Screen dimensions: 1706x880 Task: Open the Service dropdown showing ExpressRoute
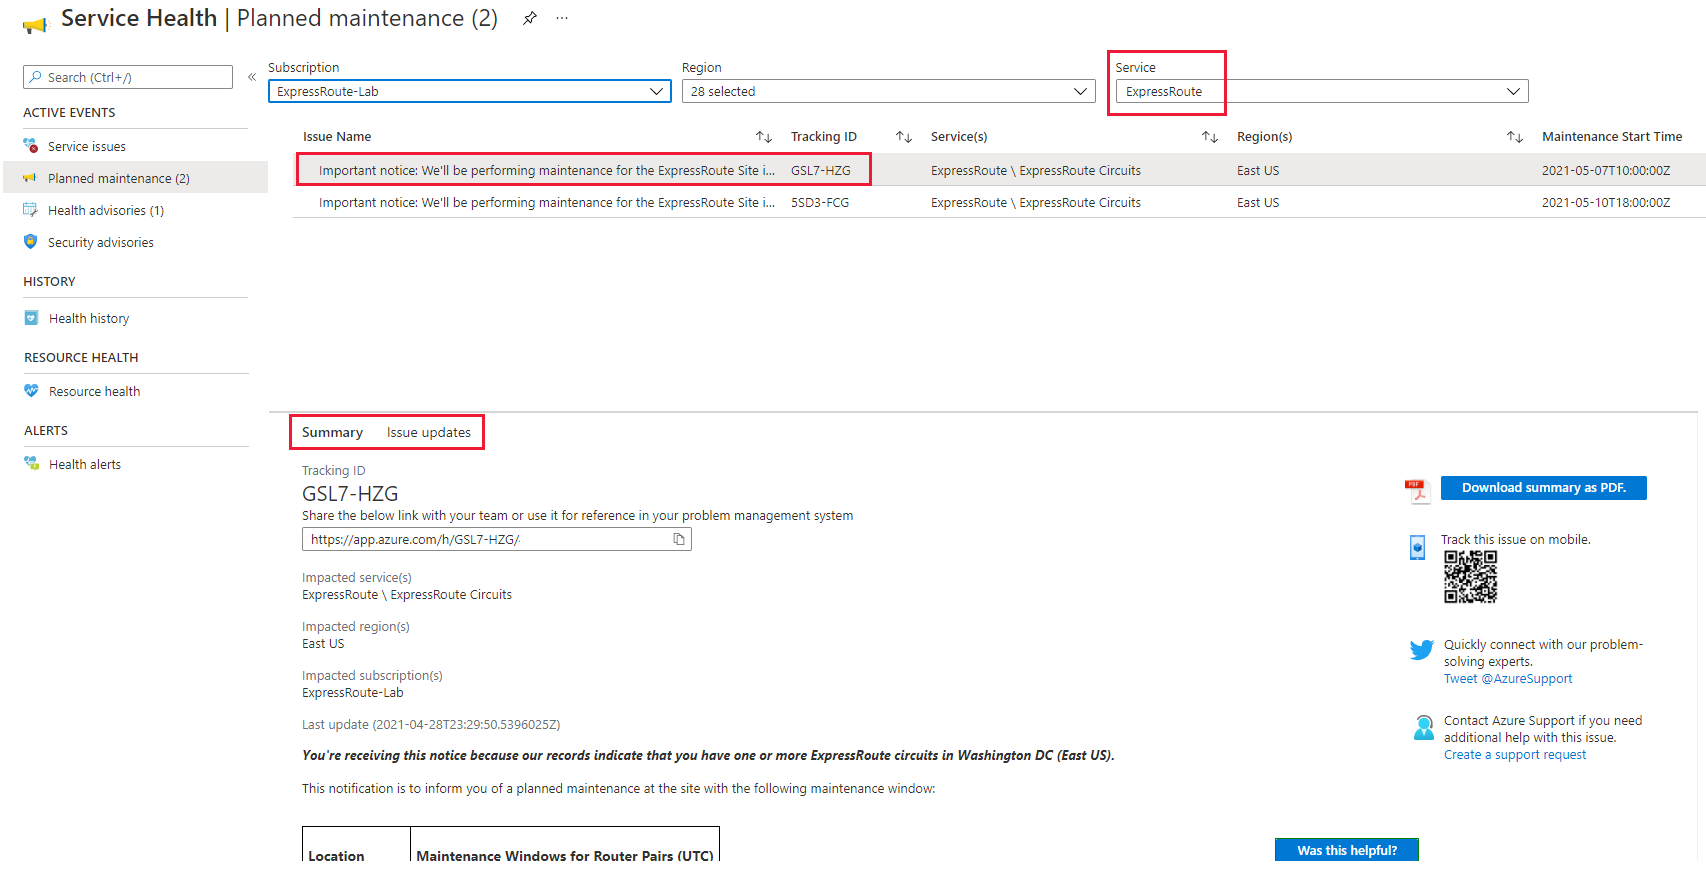click(1322, 91)
